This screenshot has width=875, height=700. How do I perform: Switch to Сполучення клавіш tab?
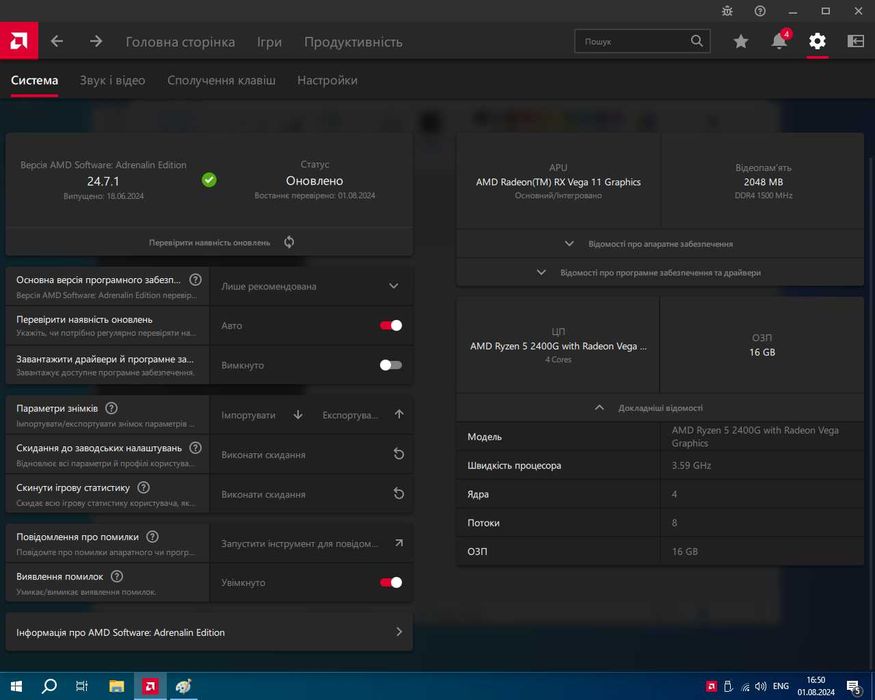[222, 80]
